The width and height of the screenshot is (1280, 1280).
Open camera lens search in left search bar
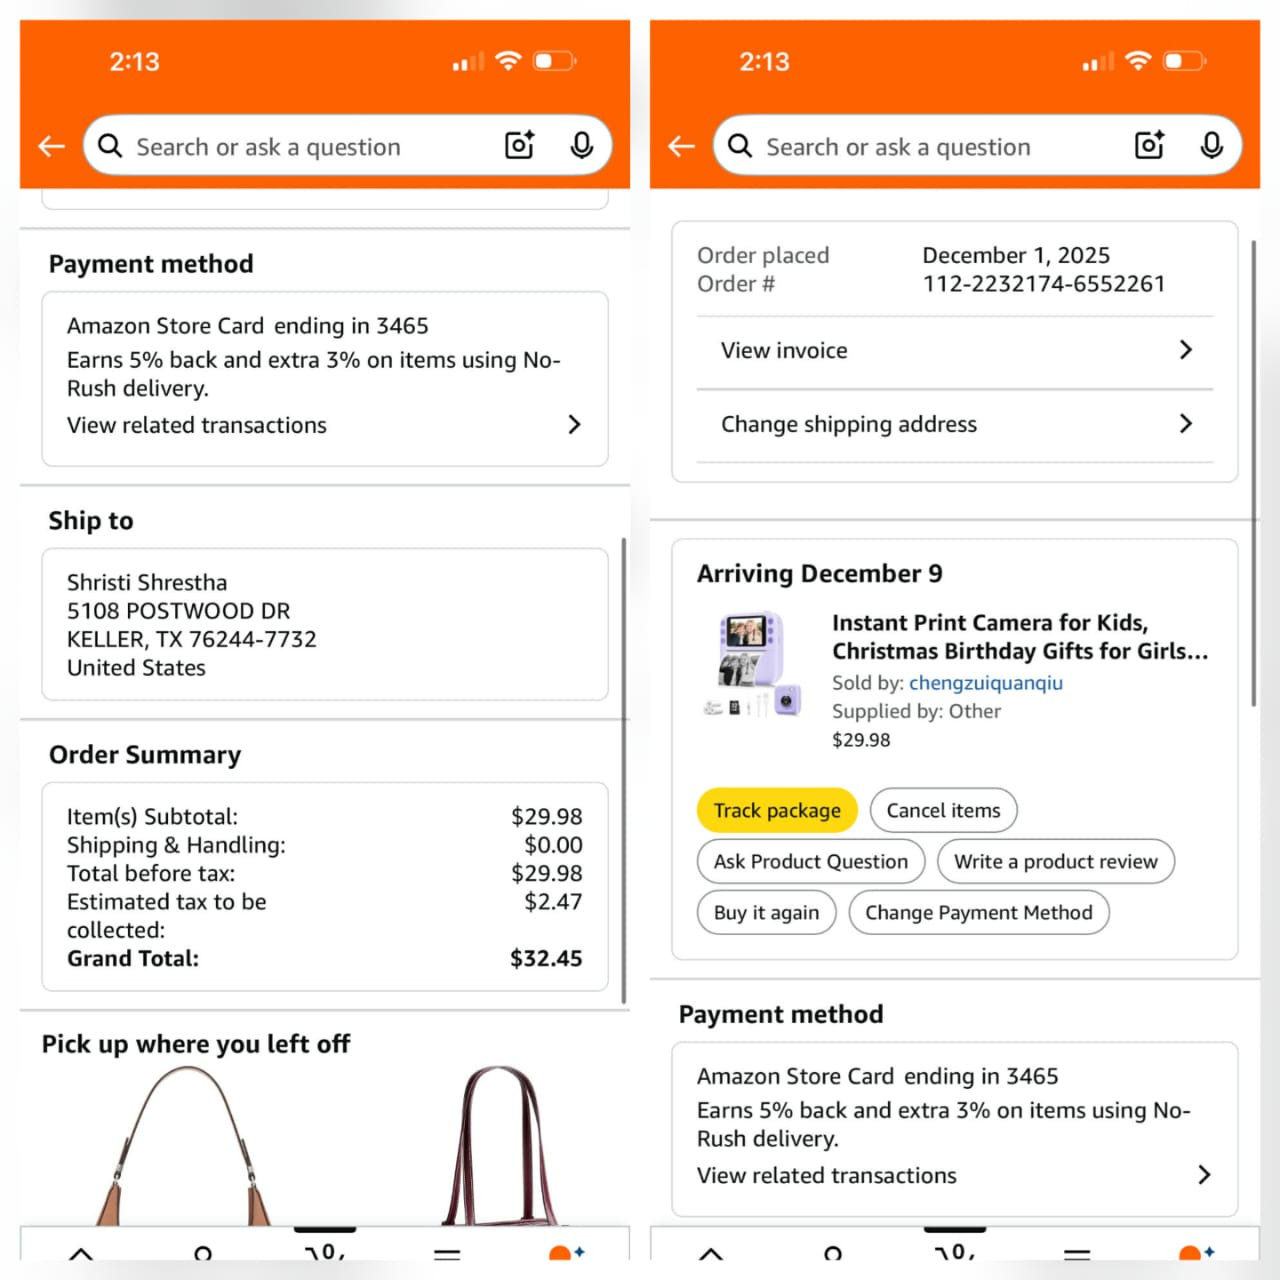click(520, 146)
